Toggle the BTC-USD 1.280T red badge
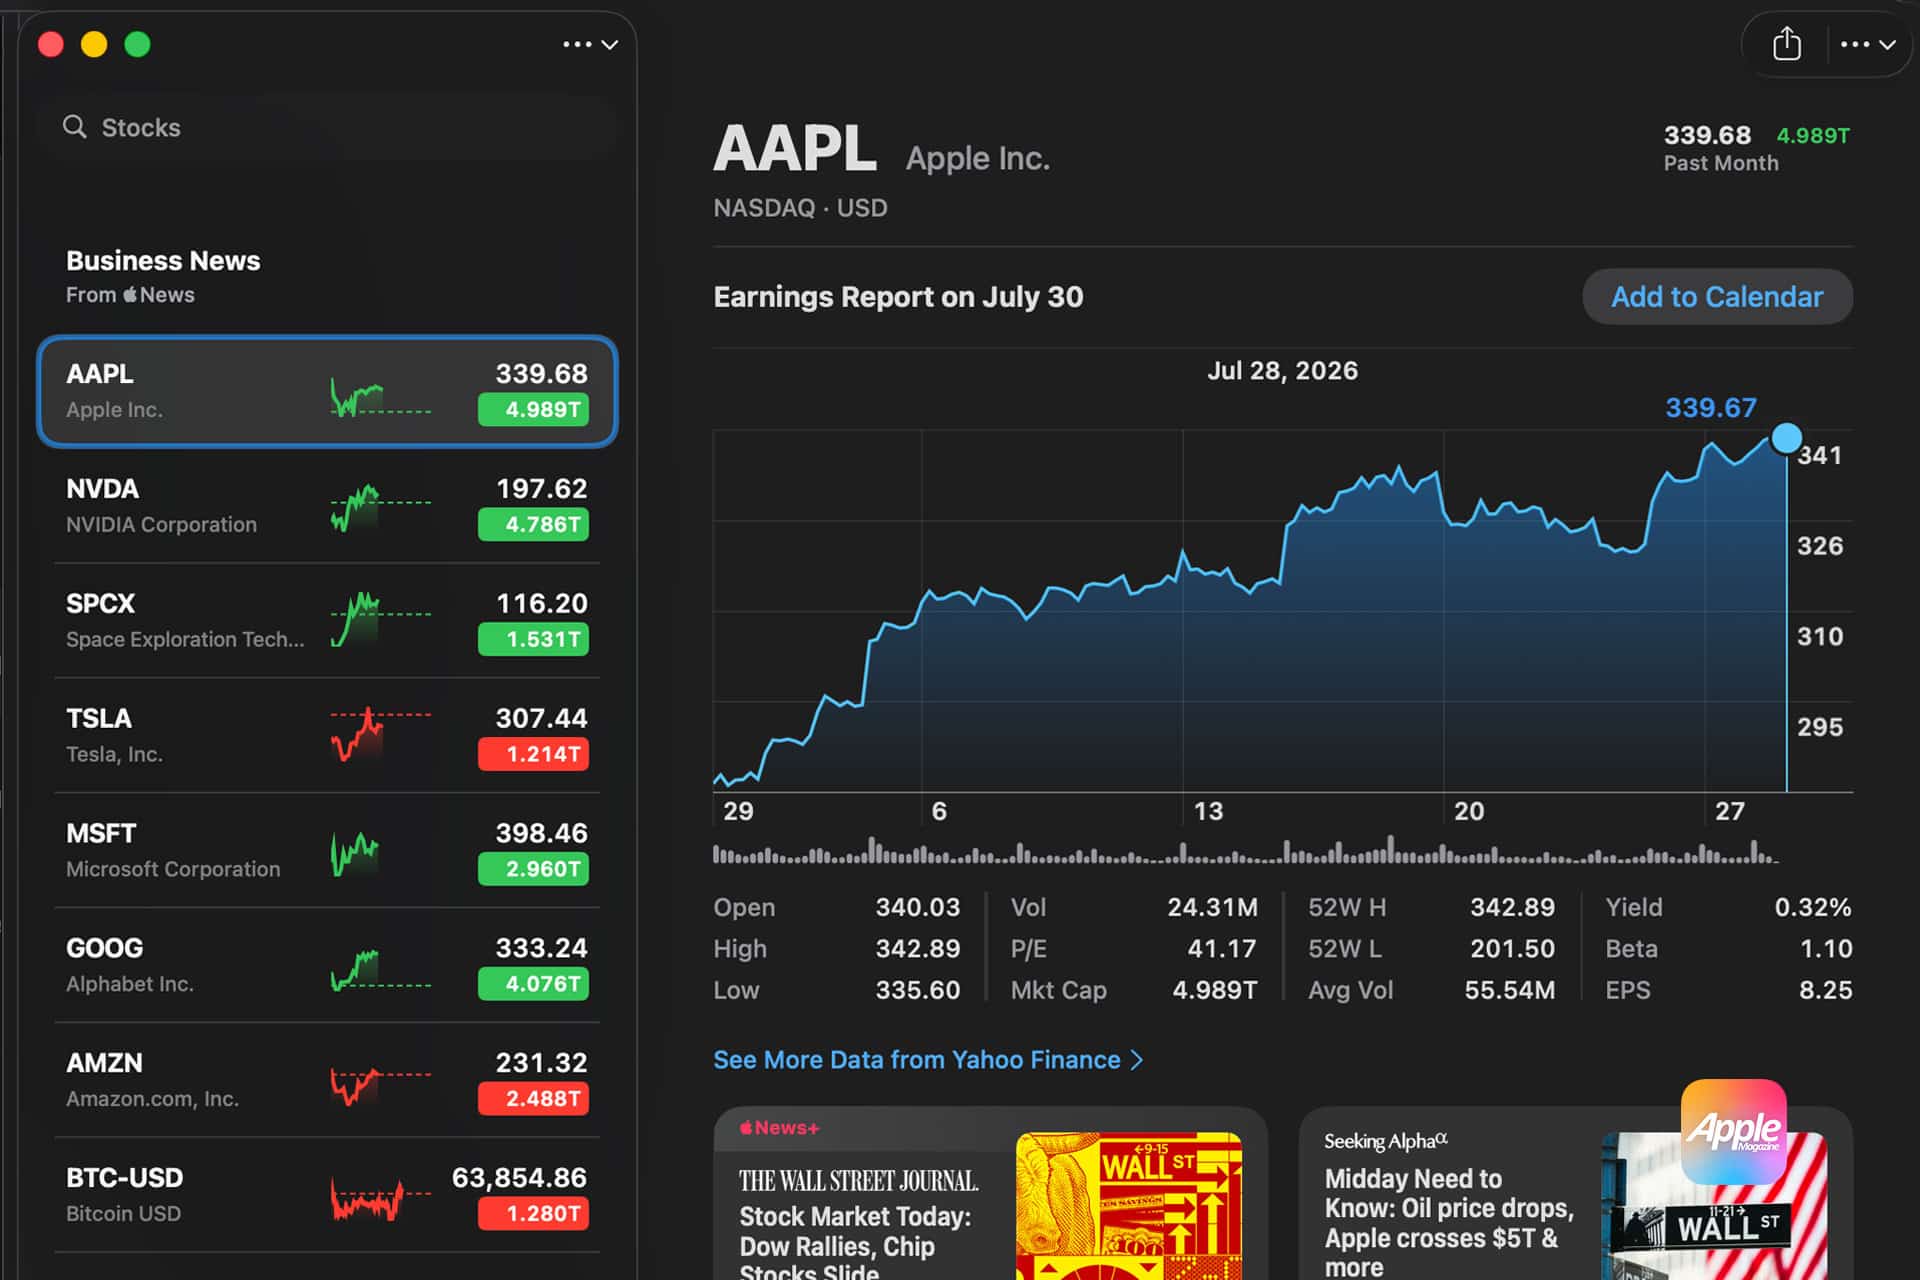 tap(533, 1213)
